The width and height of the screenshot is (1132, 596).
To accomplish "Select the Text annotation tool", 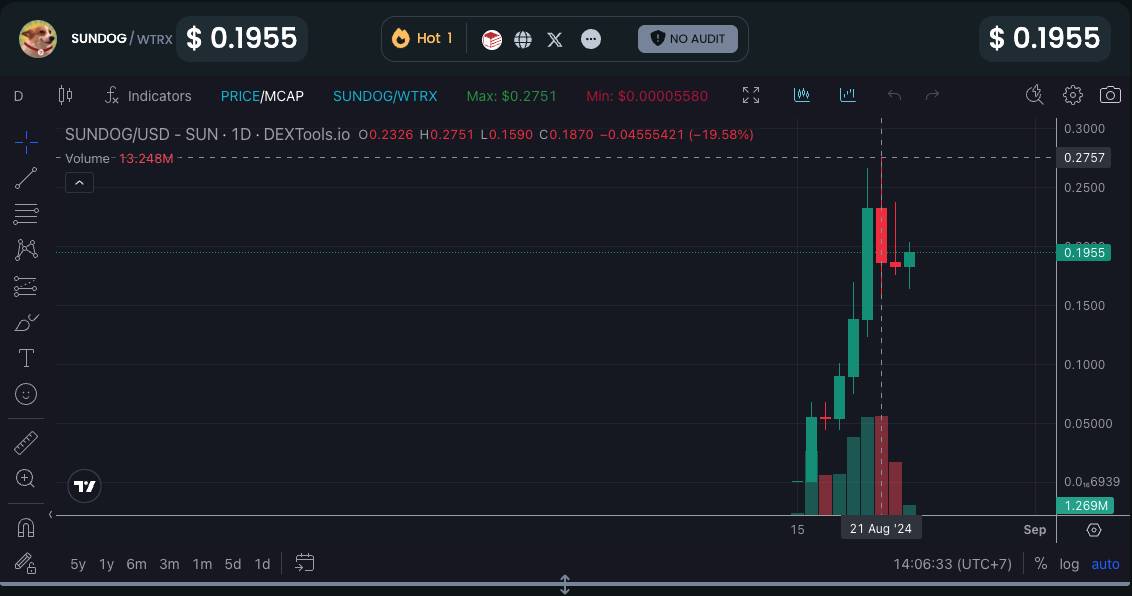I will click(26, 358).
